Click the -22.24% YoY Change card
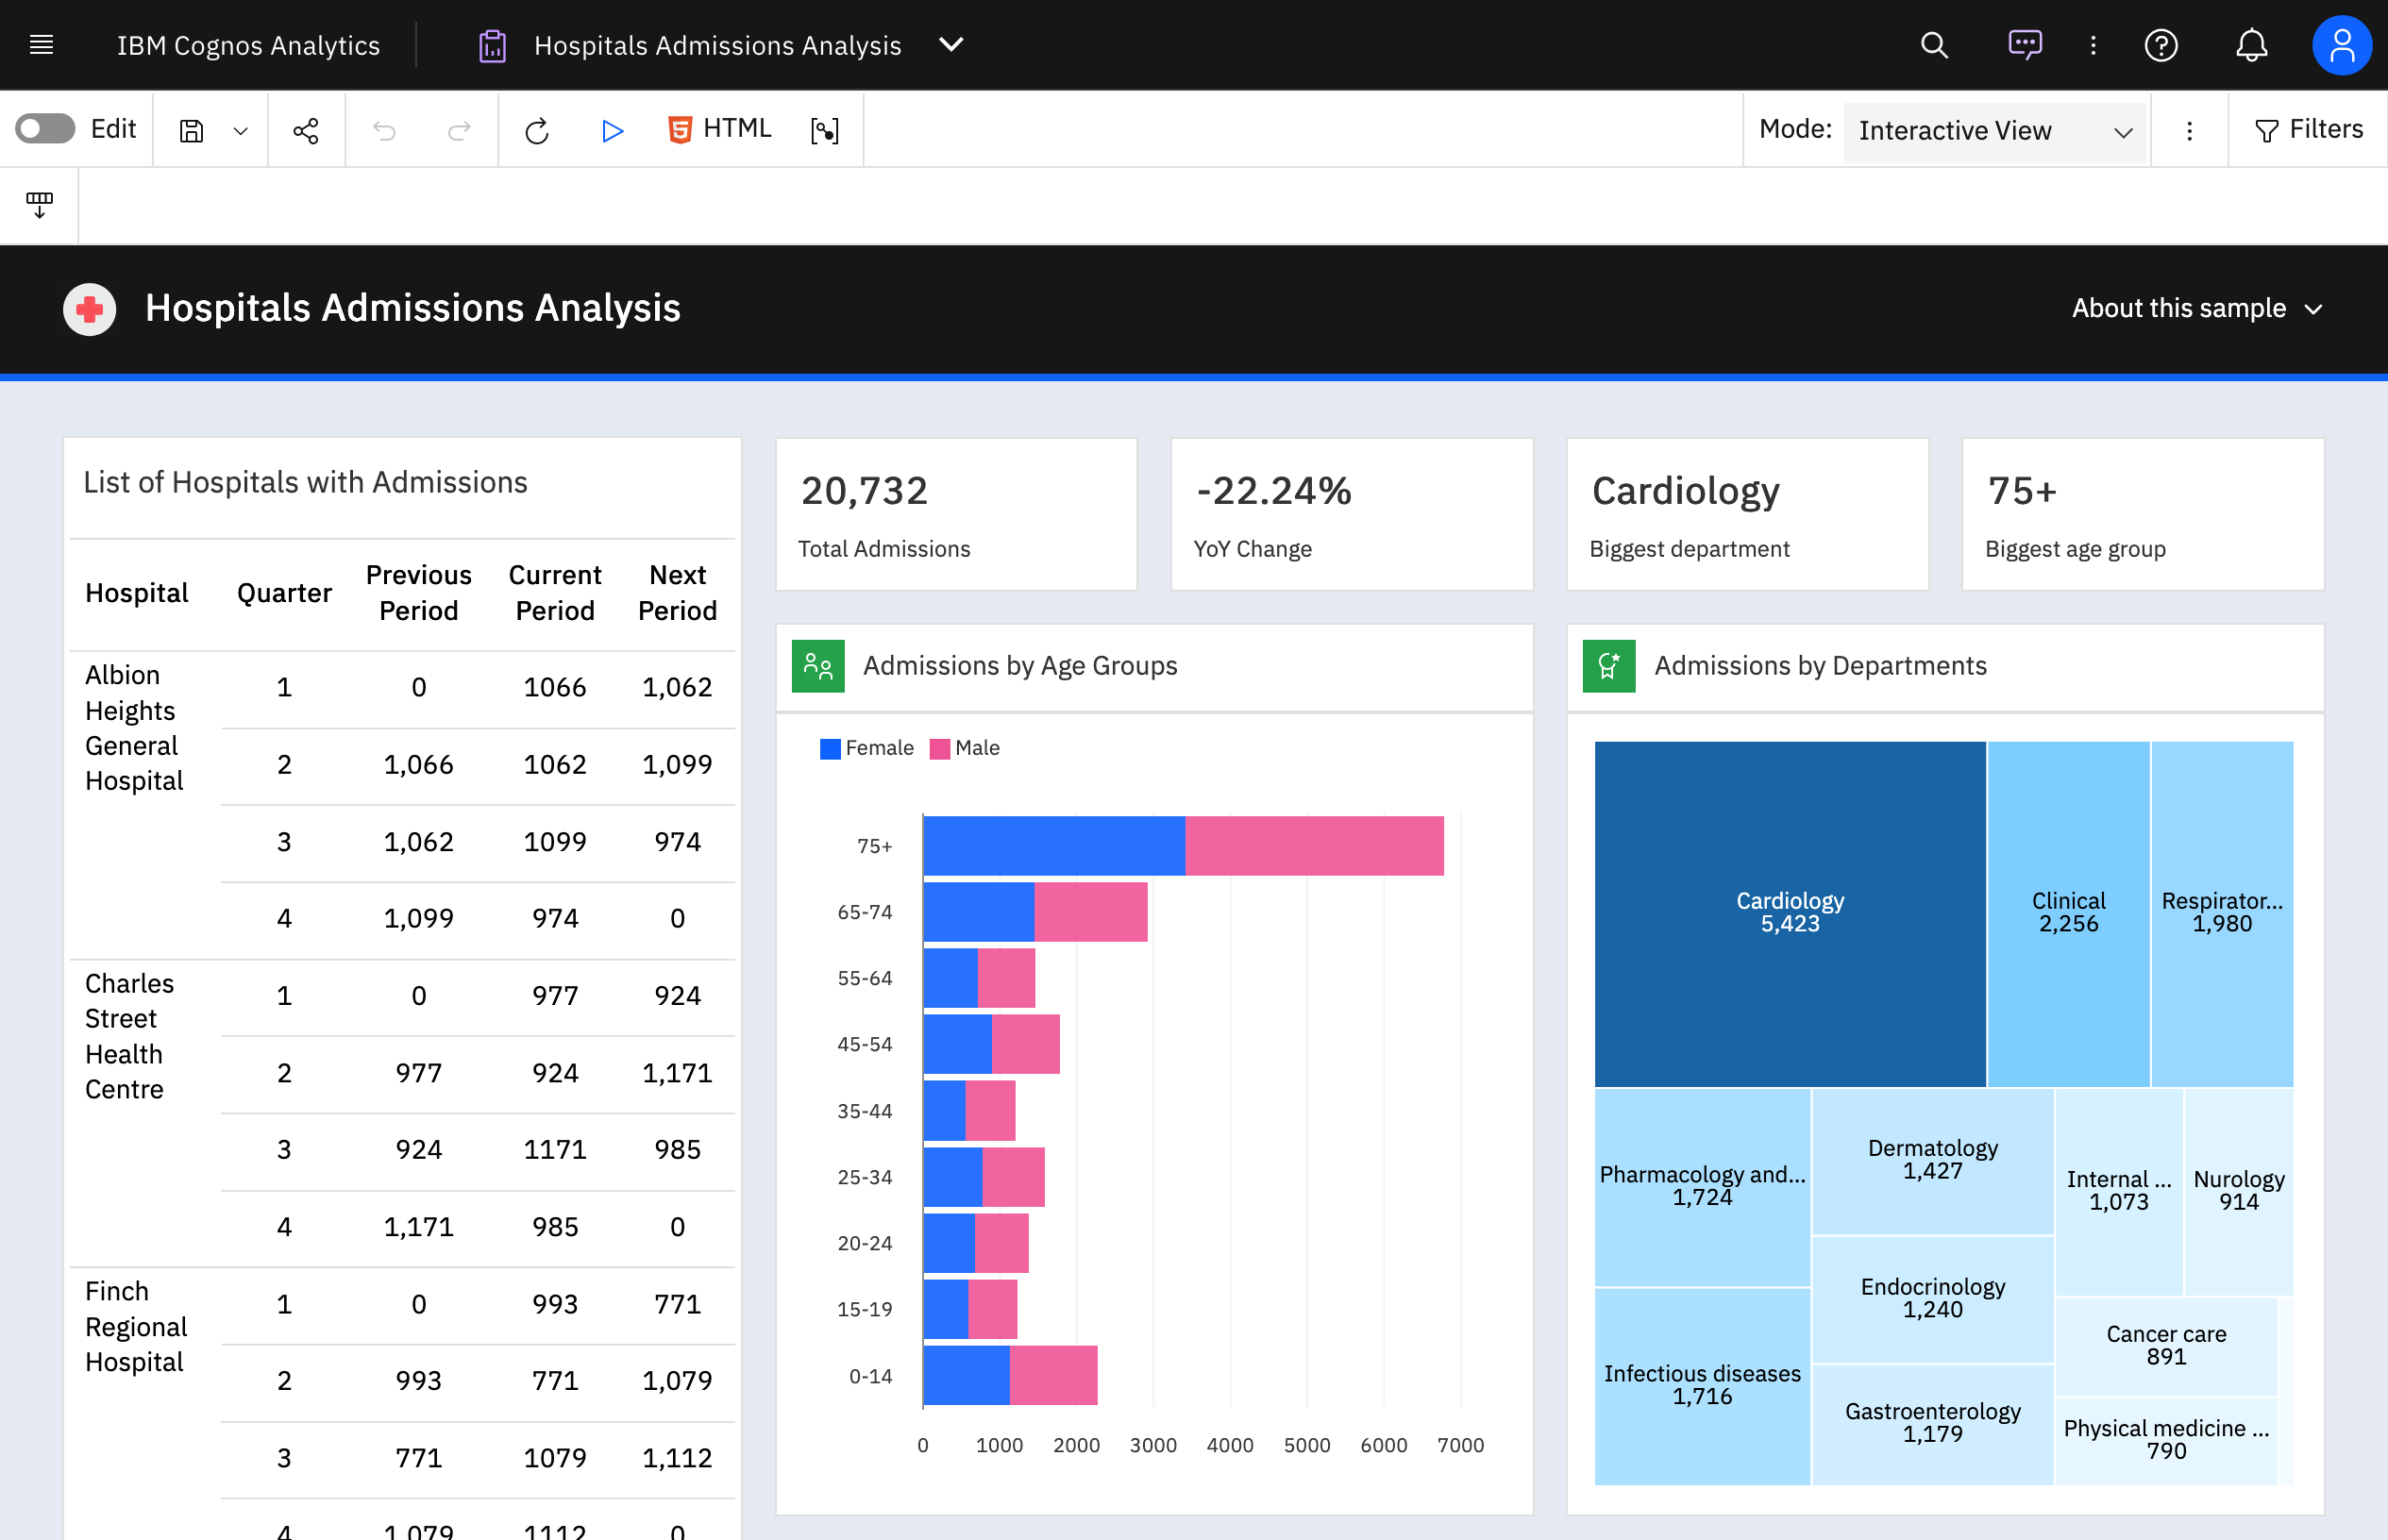Viewport: 2388px width, 1540px height. pyautogui.click(x=1352, y=515)
